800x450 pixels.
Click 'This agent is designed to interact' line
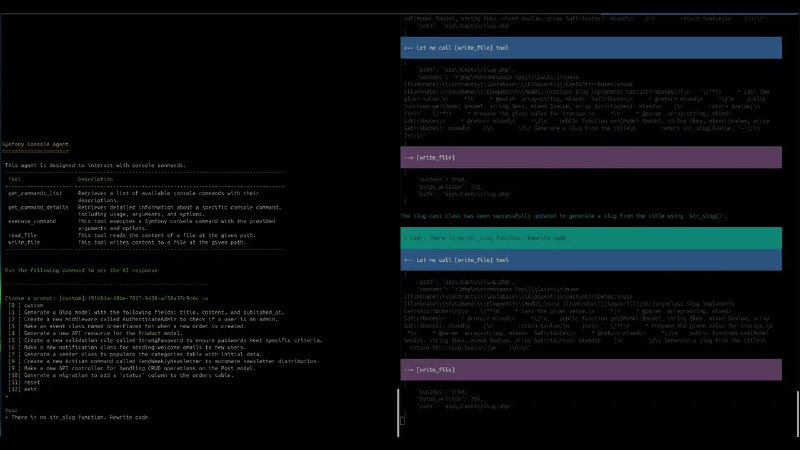(x=95, y=165)
